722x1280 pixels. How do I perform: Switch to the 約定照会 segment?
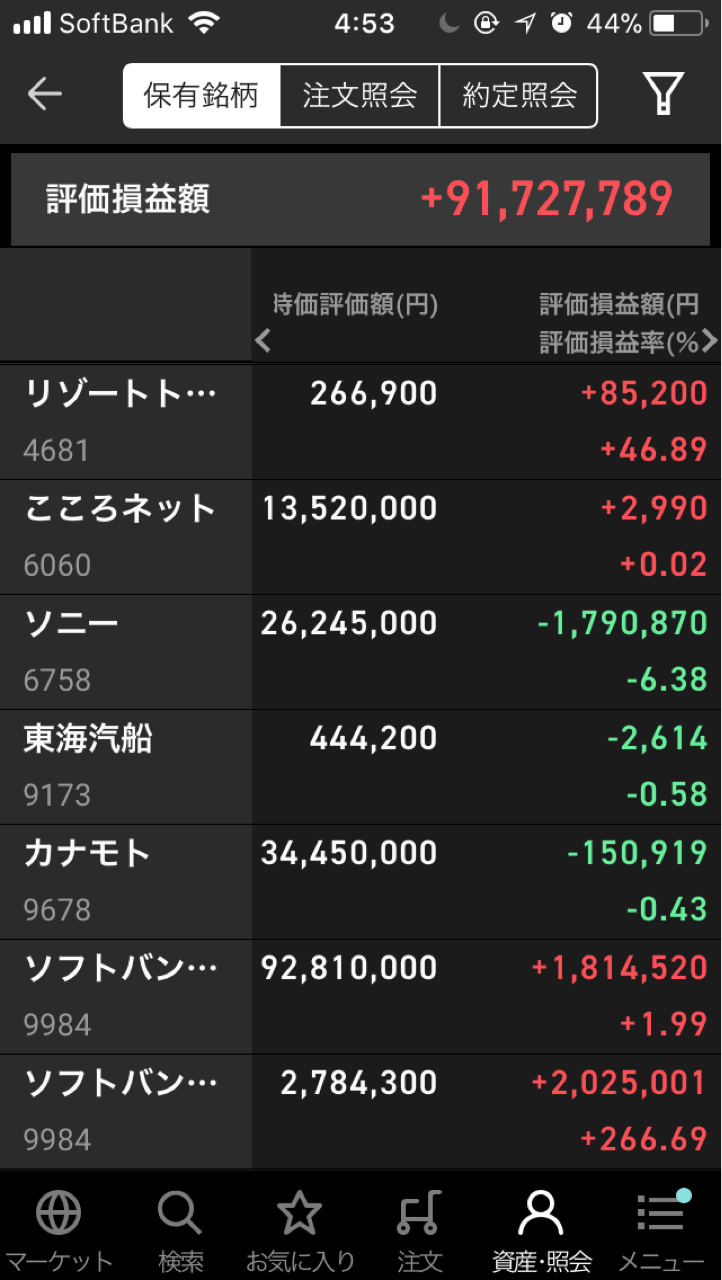click(519, 96)
